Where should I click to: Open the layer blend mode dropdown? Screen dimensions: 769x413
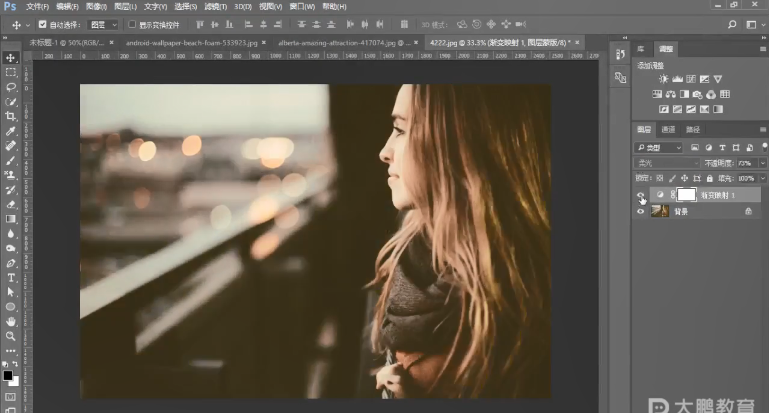point(667,163)
